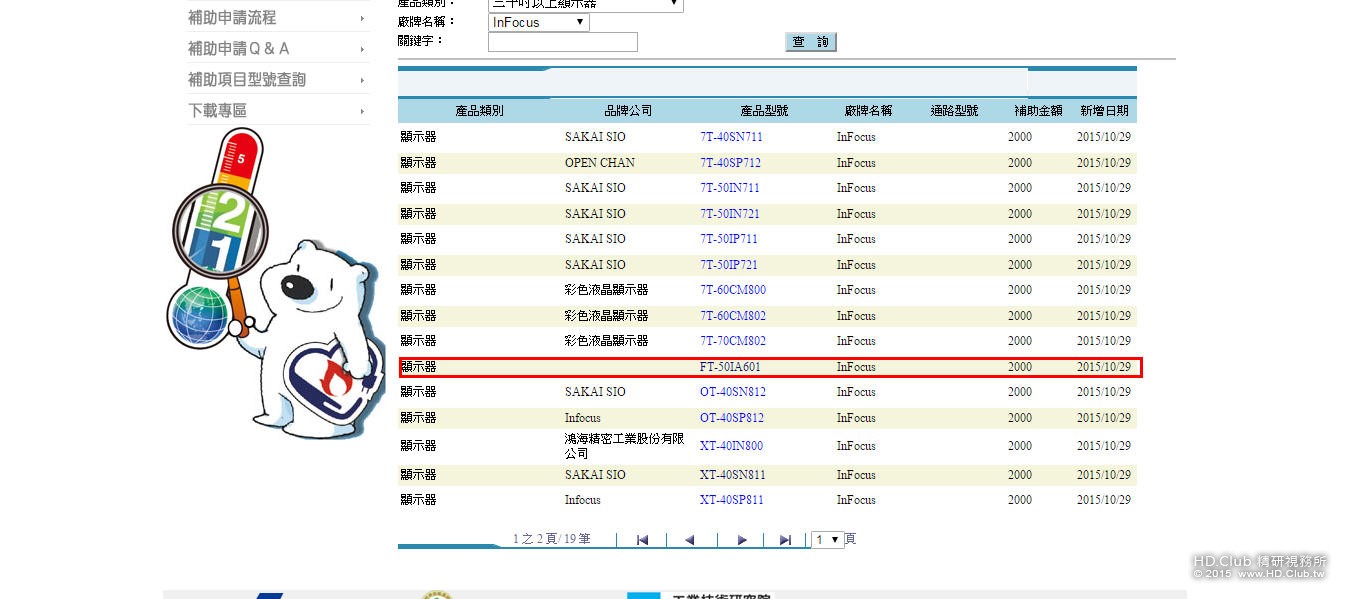Screen dimensions: 1349x599
Task: Open model link XT-40IN800
Action: (731, 446)
